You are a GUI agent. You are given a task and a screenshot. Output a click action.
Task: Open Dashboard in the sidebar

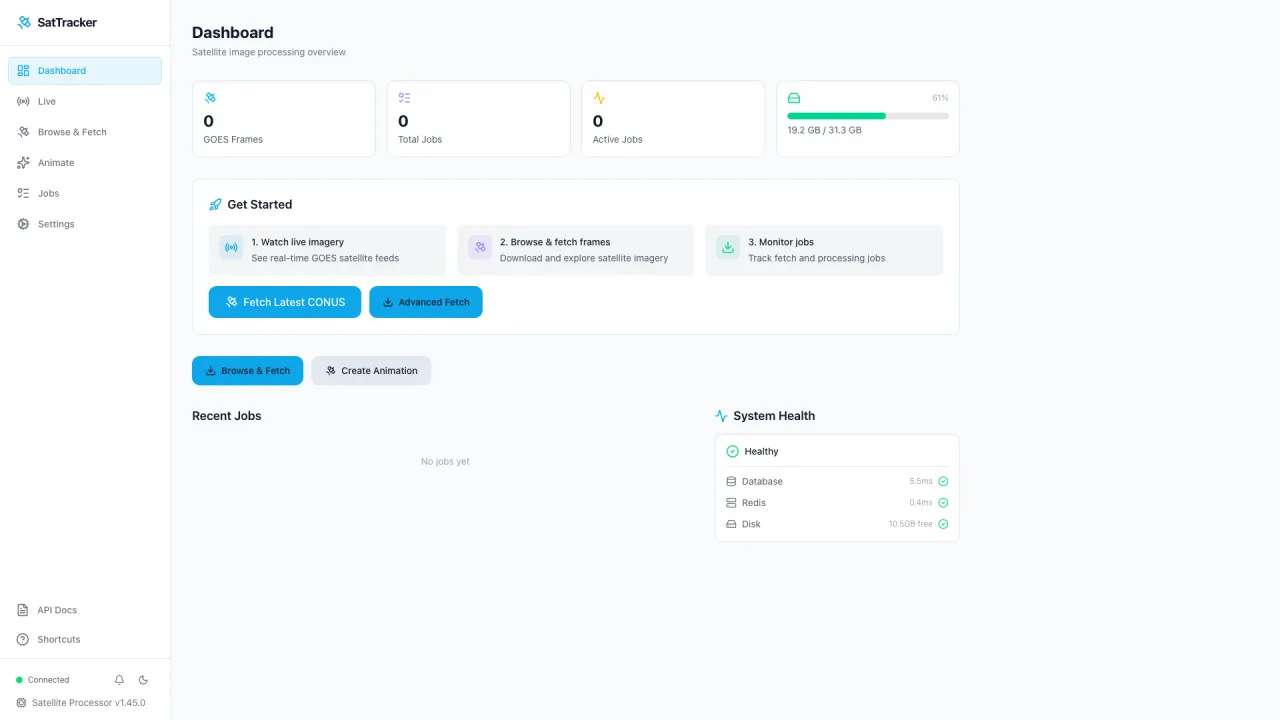click(x=85, y=71)
